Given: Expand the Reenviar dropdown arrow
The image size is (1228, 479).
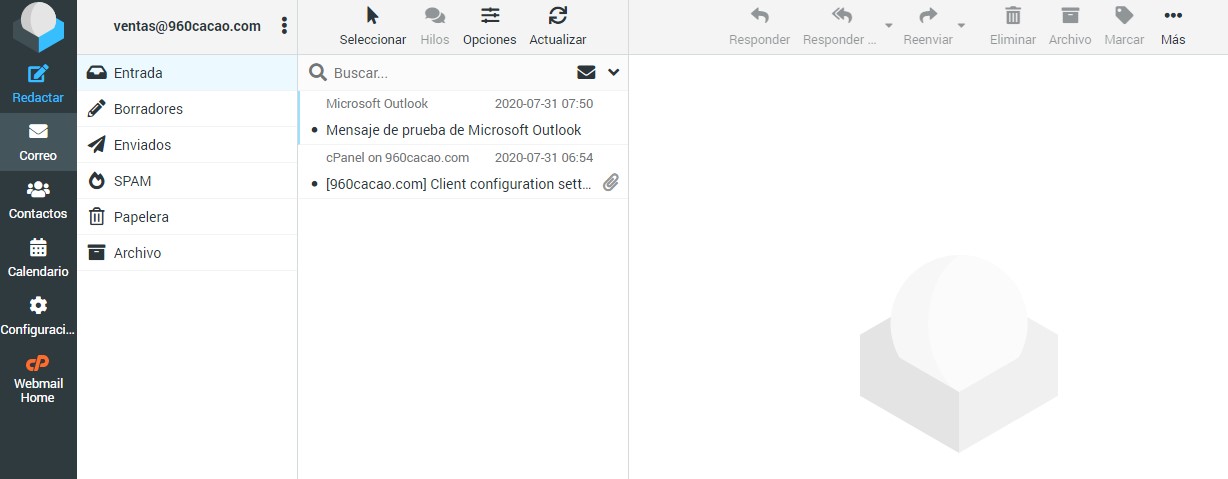Looking at the screenshot, I should point(961,27).
